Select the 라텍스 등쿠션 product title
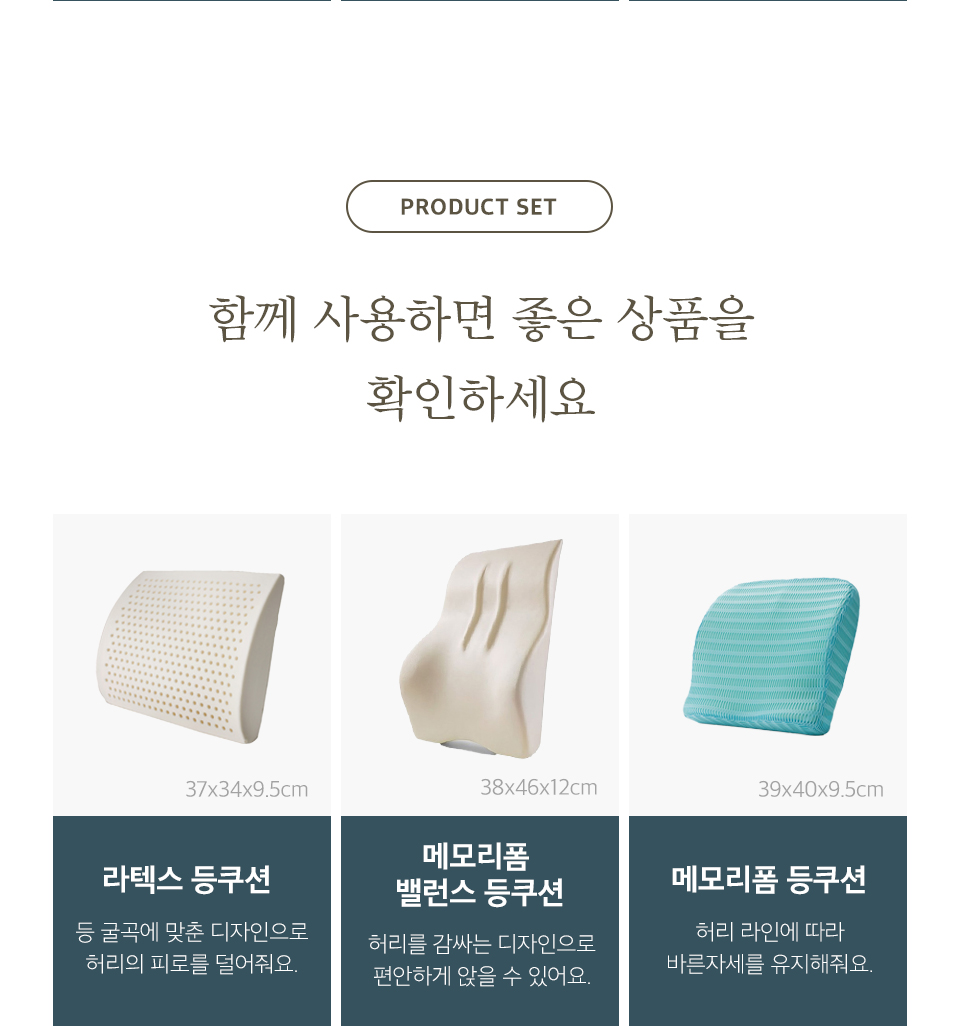The image size is (960, 1026). tap(187, 879)
